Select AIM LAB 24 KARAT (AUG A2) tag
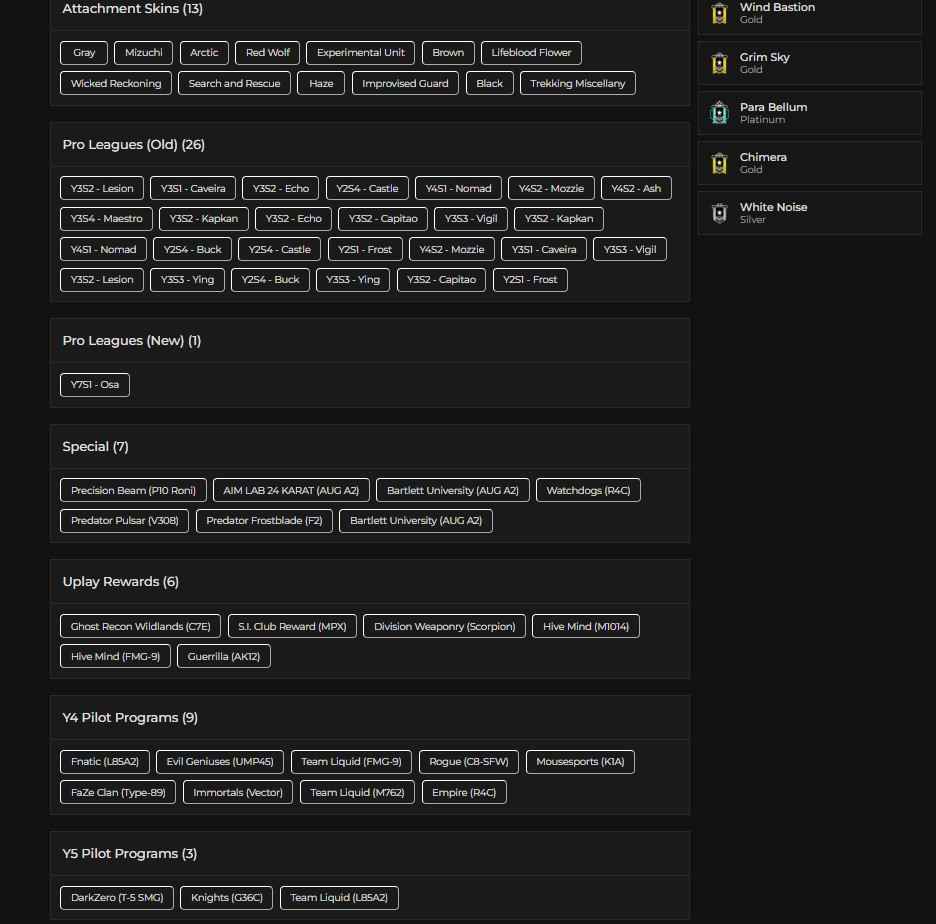This screenshot has height=924, width=936. point(291,491)
